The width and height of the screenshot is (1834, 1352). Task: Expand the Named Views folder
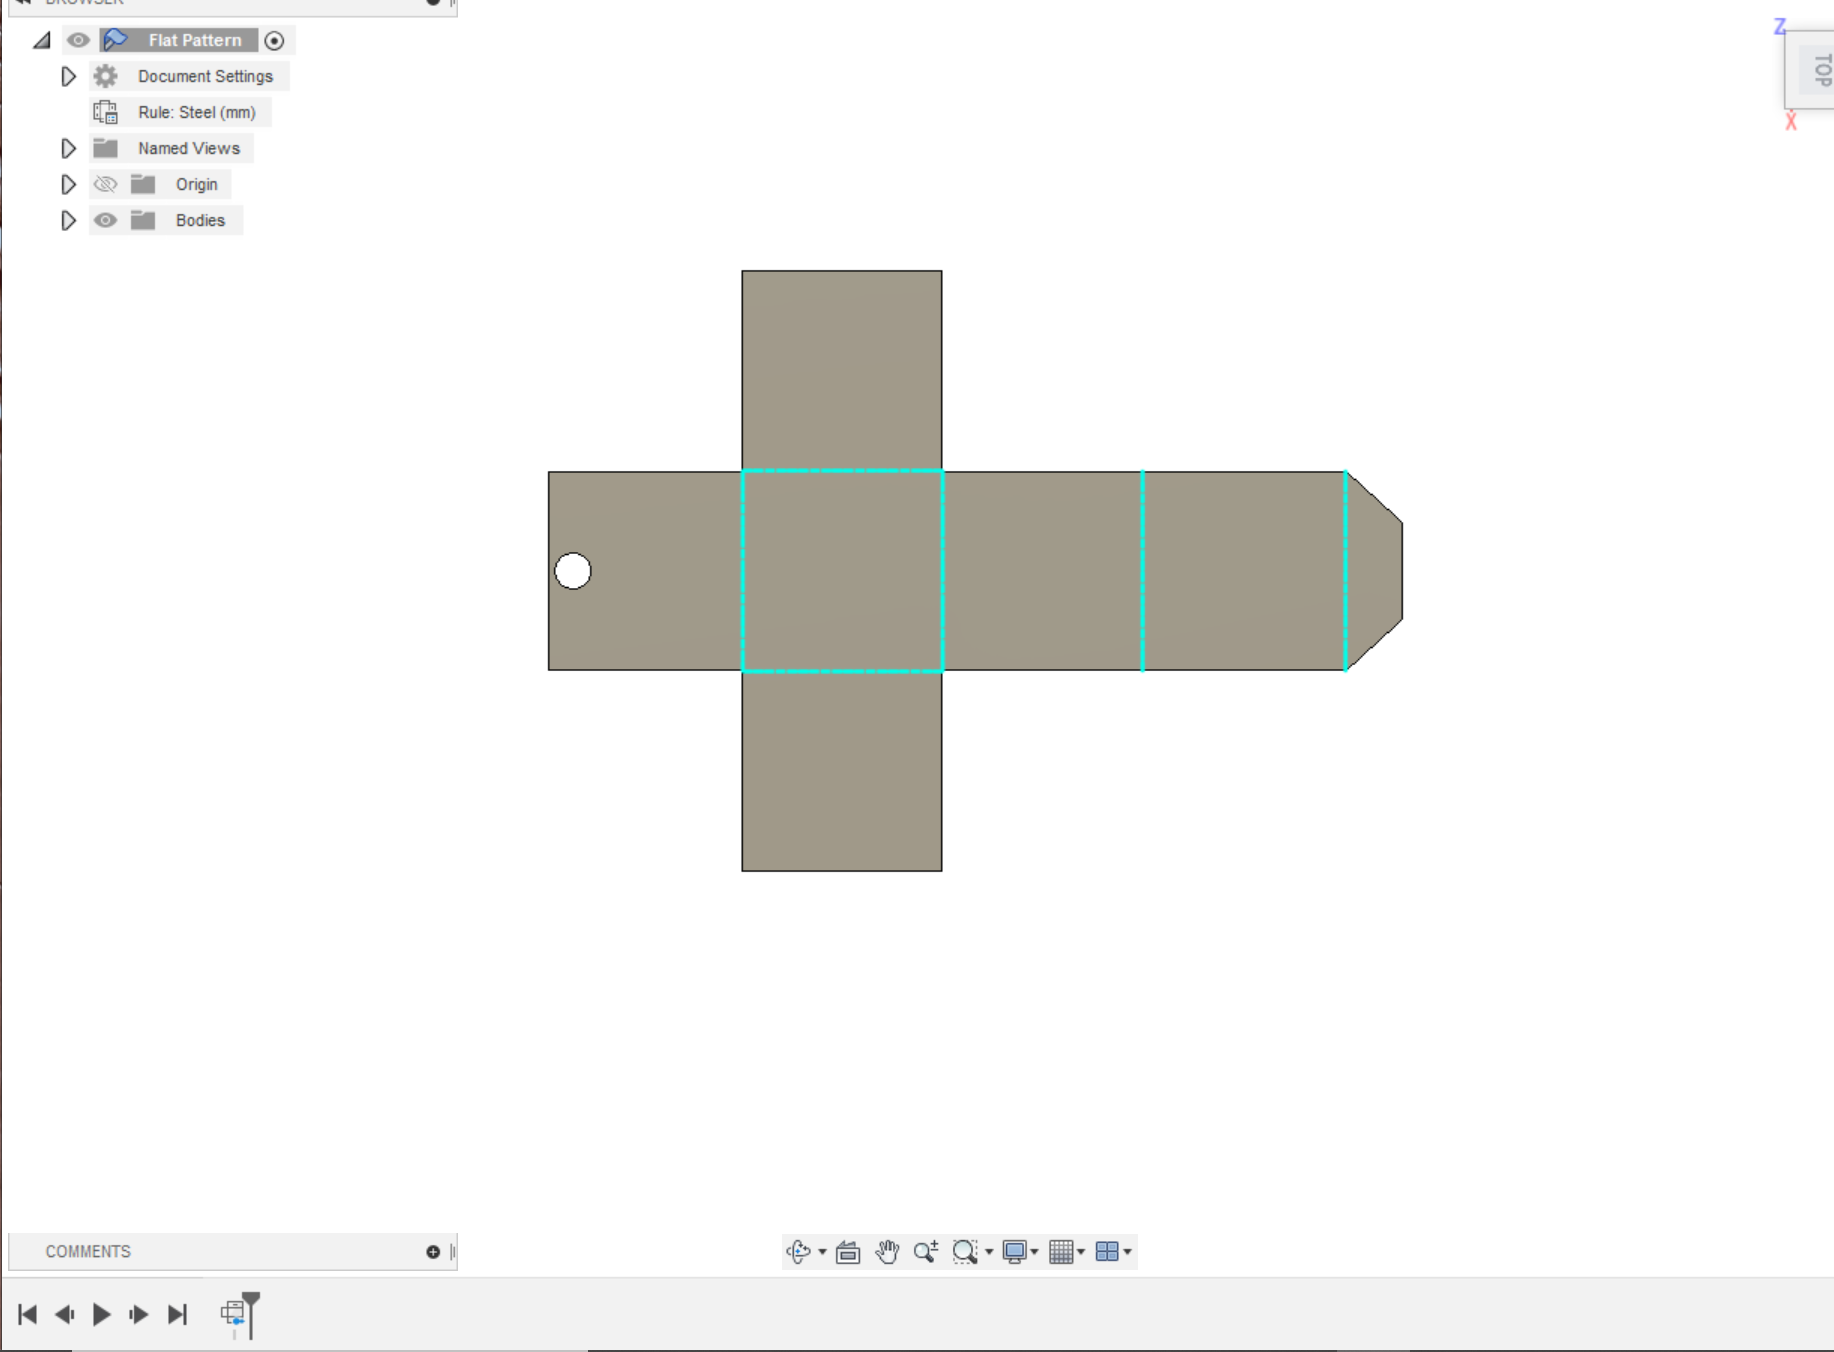(x=68, y=148)
